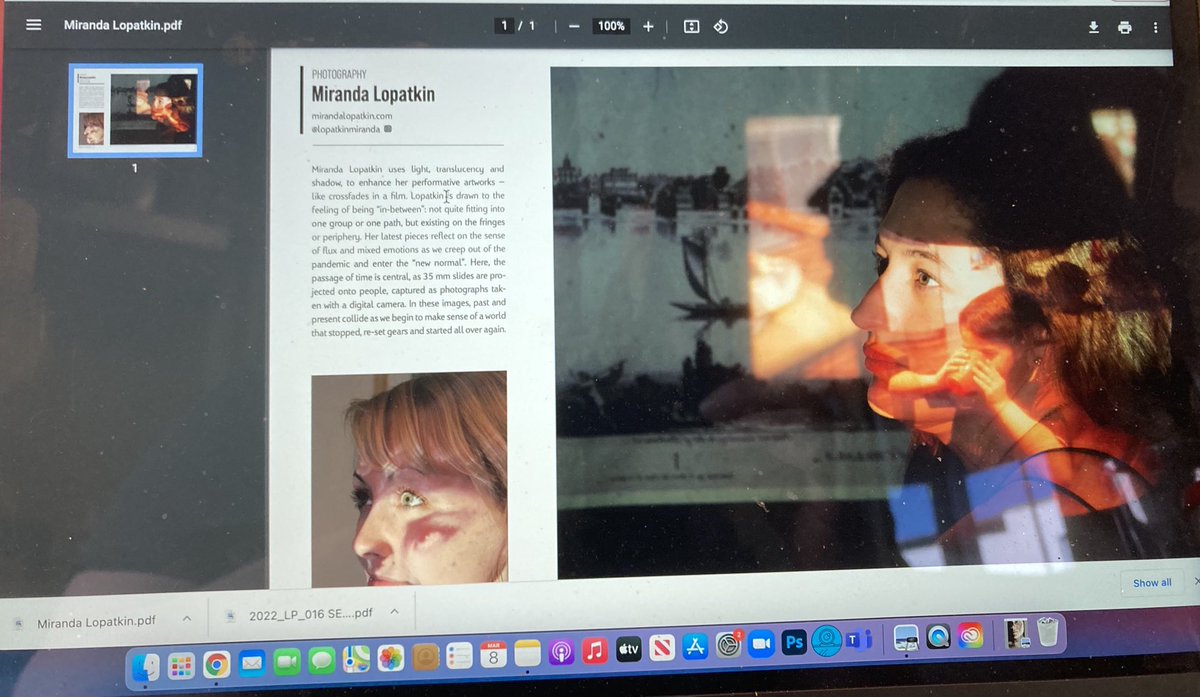
Task: Open Zoom from the Dock
Action: (x=762, y=644)
